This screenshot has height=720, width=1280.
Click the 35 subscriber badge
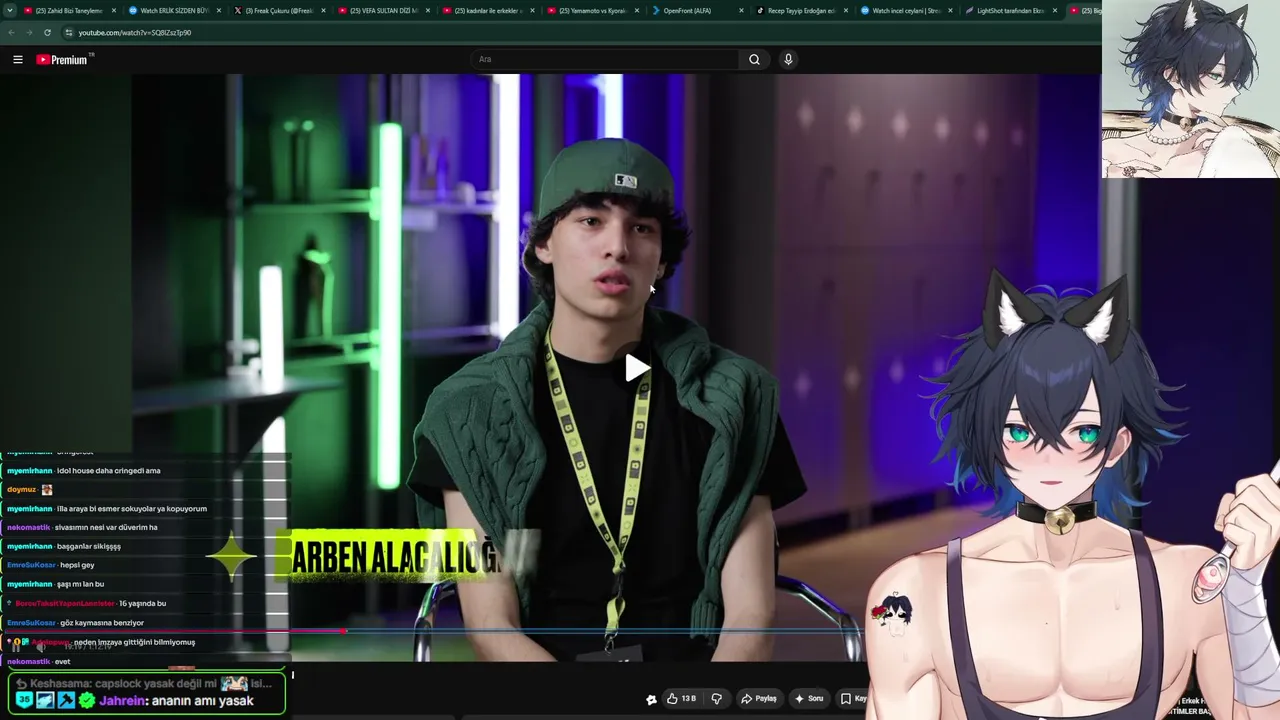point(24,701)
